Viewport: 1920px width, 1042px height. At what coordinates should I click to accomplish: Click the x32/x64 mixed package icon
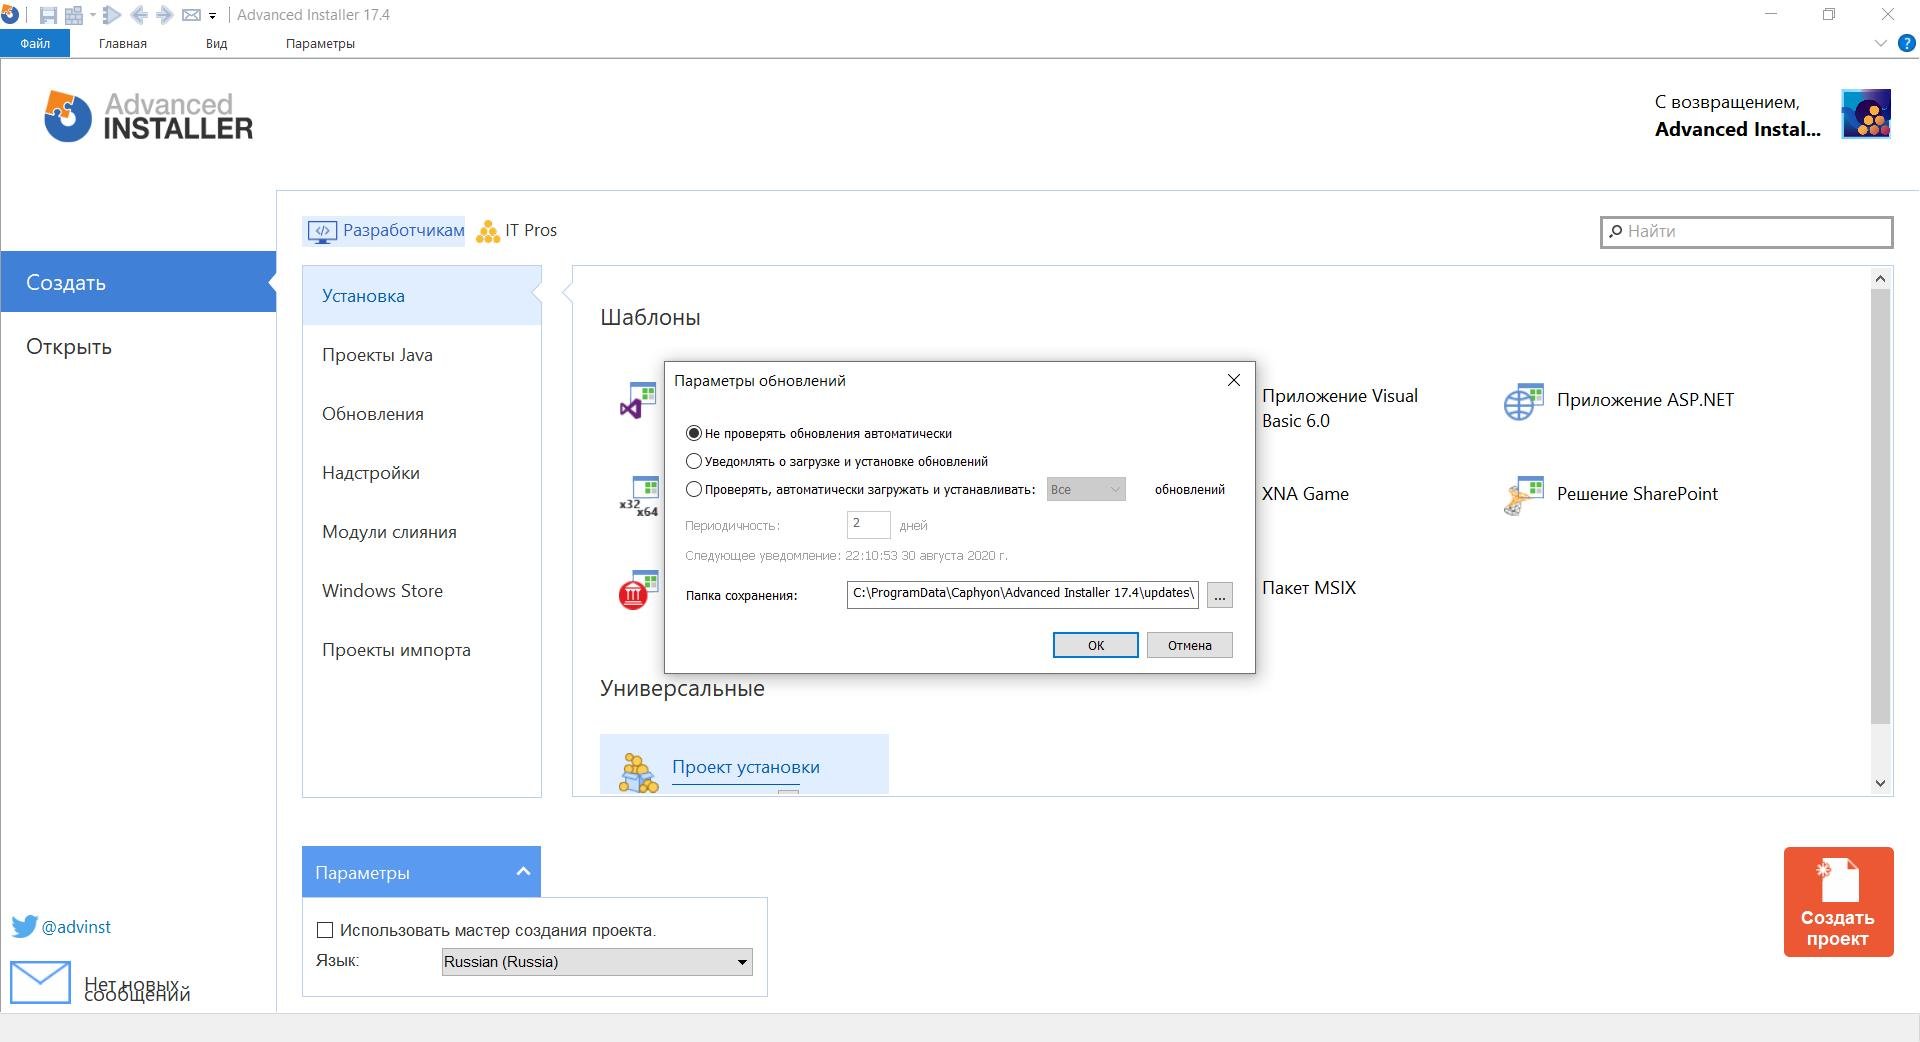pos(639,496)
